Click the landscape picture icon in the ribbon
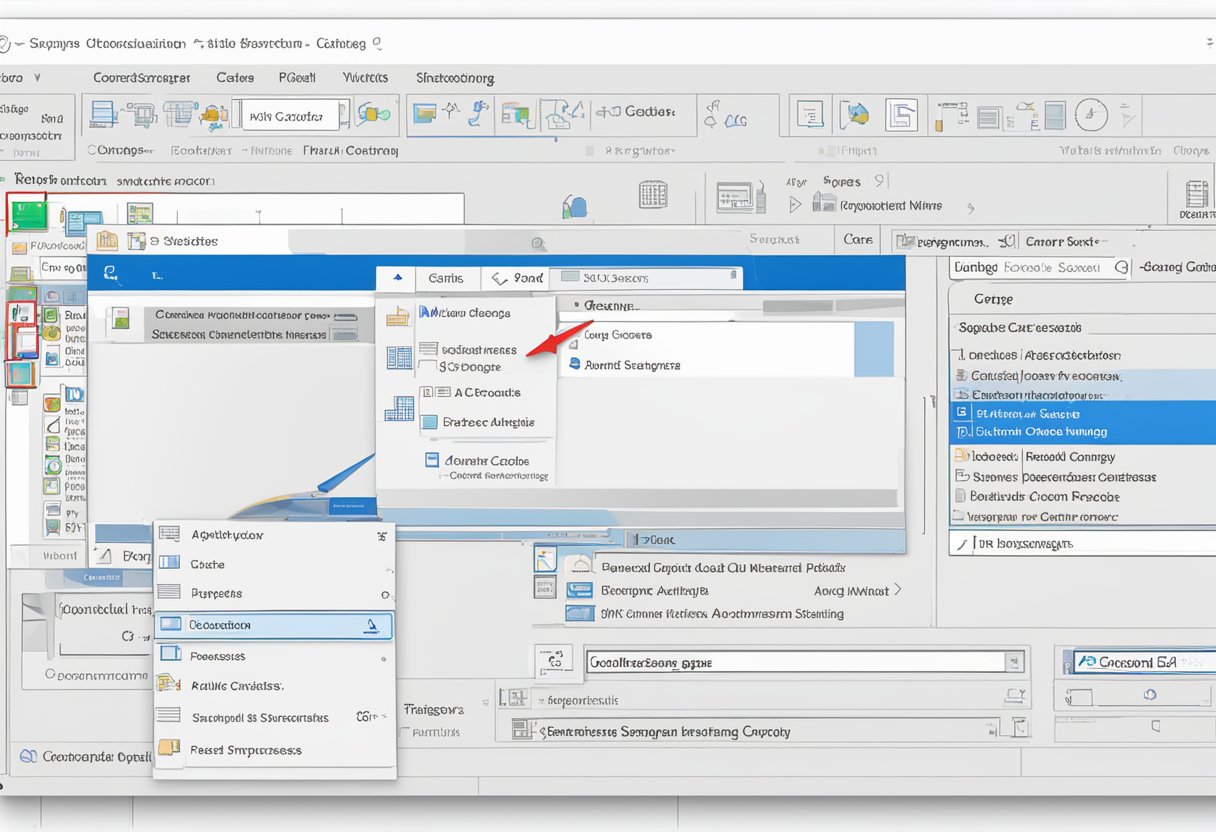This screenshot has height=832, width=1216. [x=424, y=113]
